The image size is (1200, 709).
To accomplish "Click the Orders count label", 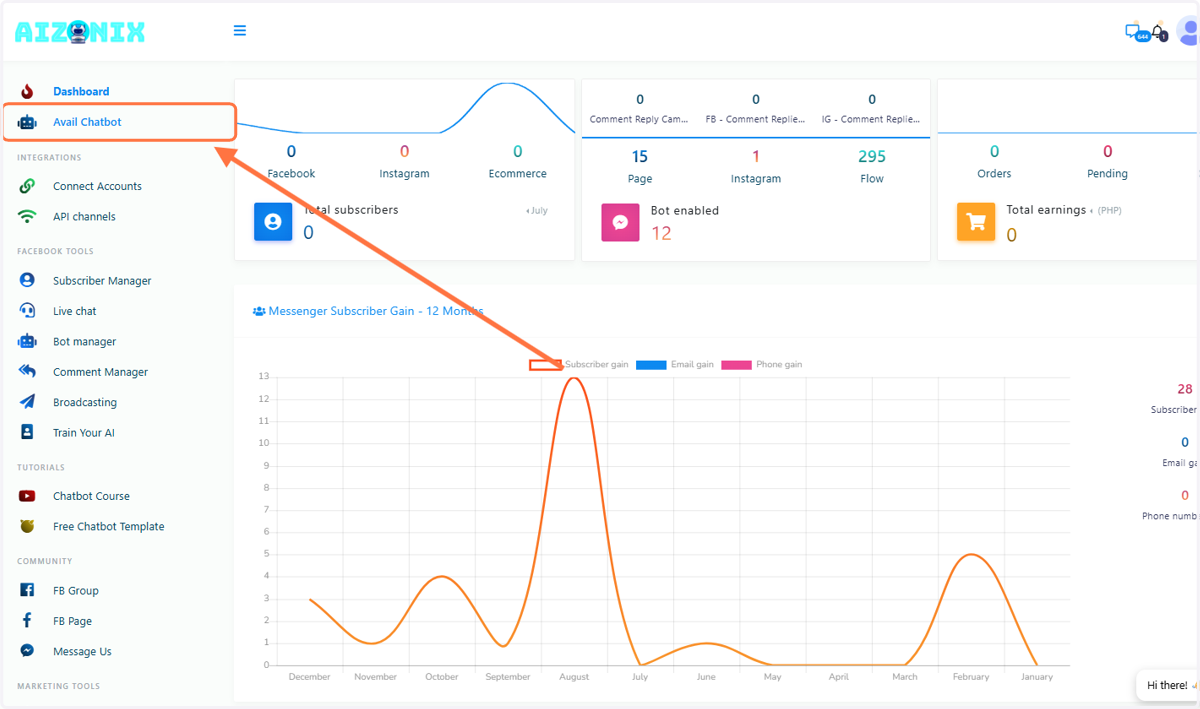I will pos(994,174).
